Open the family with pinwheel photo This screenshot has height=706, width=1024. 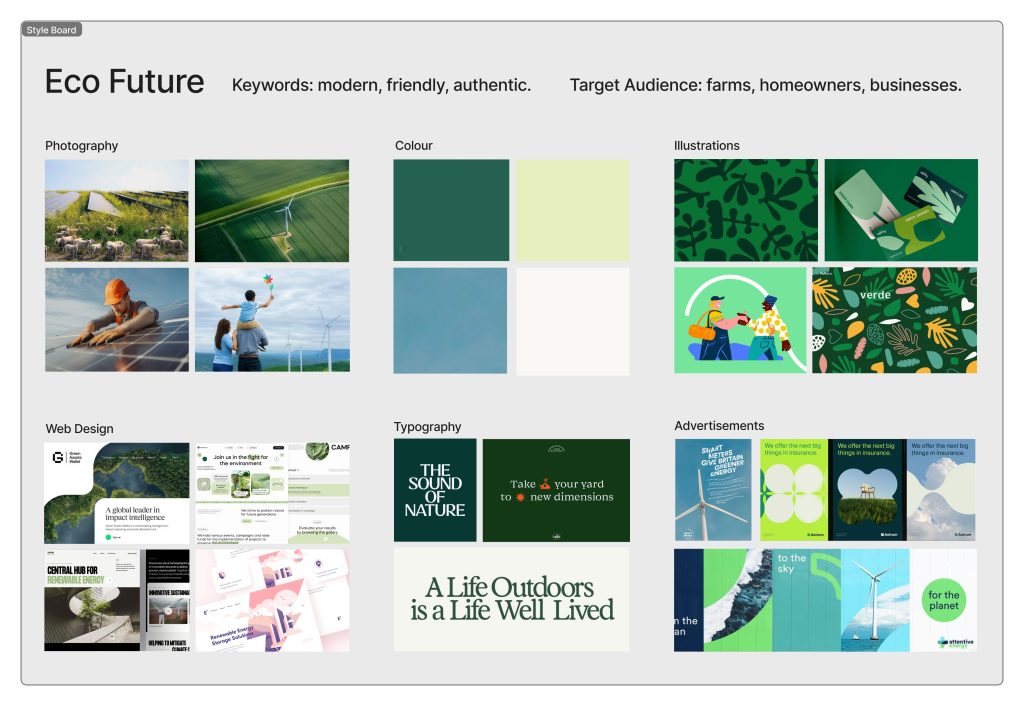[x=272, y=319]
